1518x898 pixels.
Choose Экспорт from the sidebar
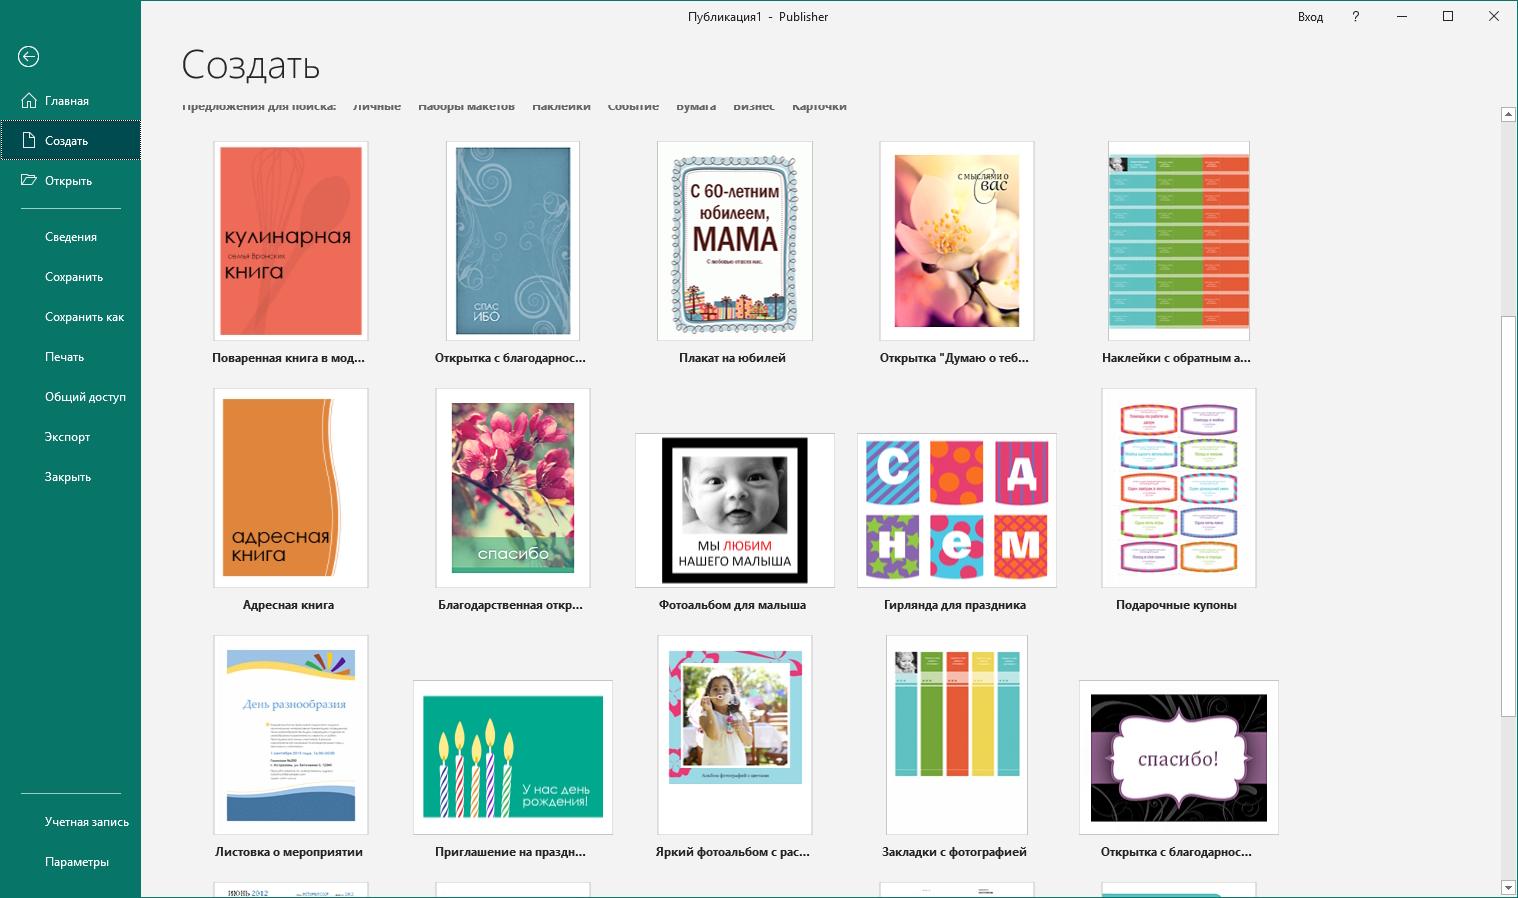pyautogui.click(x=67, y=437)
